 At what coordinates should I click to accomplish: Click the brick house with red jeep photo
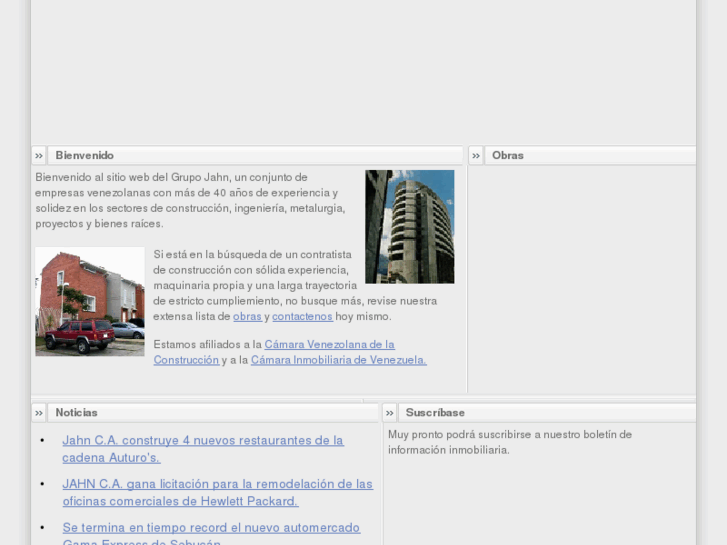(x=90, y=302)
